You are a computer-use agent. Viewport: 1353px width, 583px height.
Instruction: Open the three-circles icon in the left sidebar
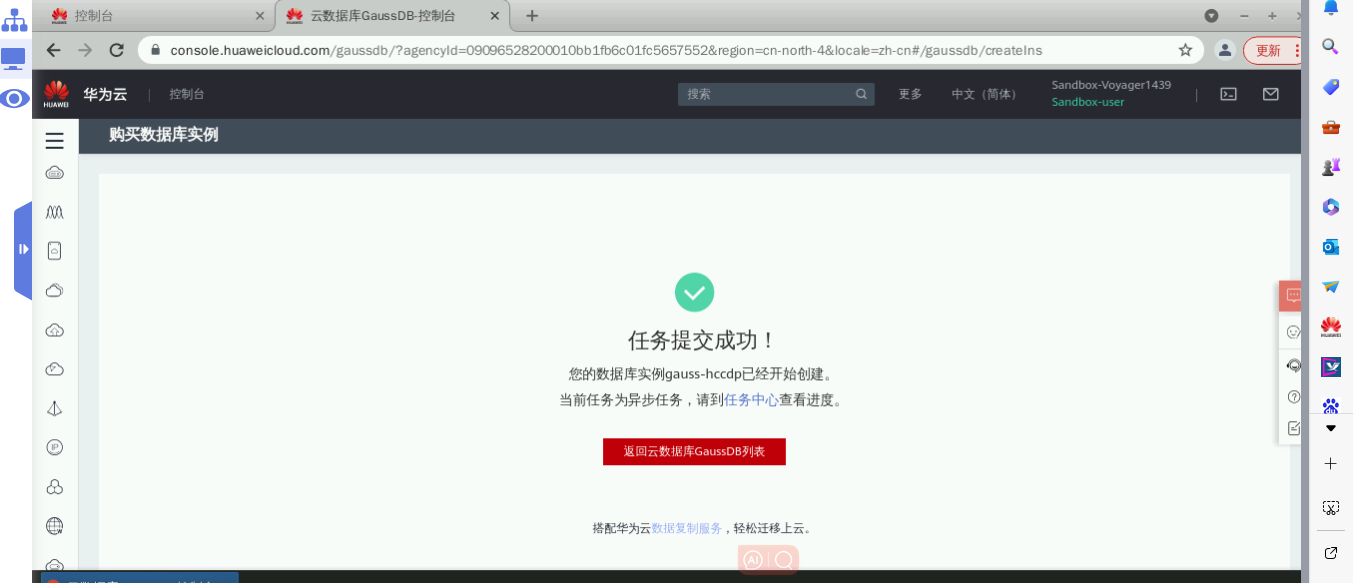pos(55,487)
